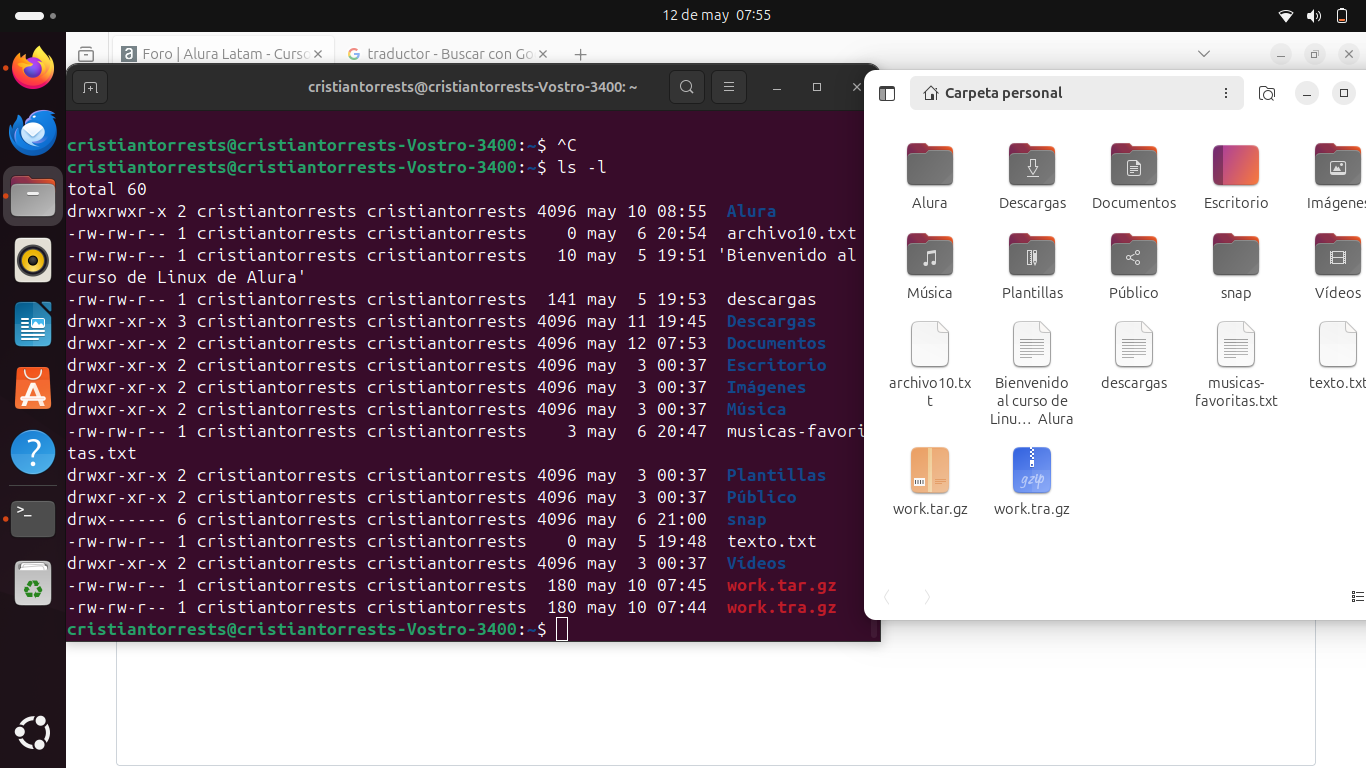Select the work.tra.gz gzip file

click(1032, 482)
